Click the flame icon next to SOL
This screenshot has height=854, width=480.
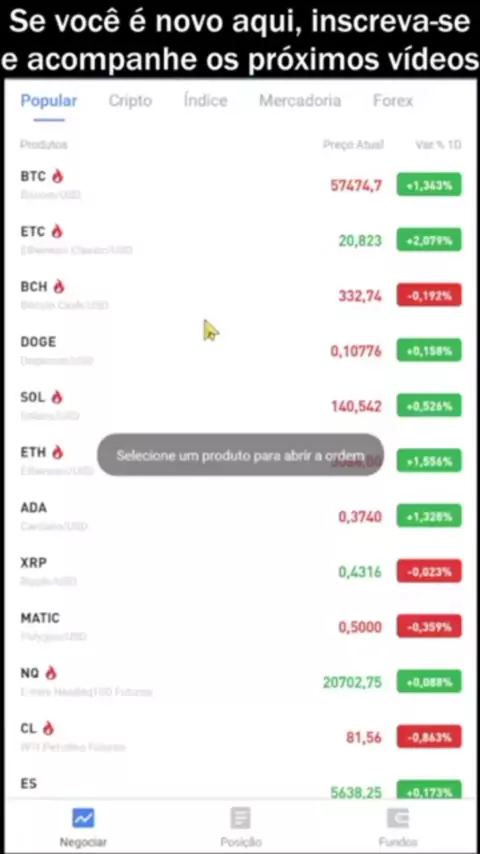click(x=57, y=397)
